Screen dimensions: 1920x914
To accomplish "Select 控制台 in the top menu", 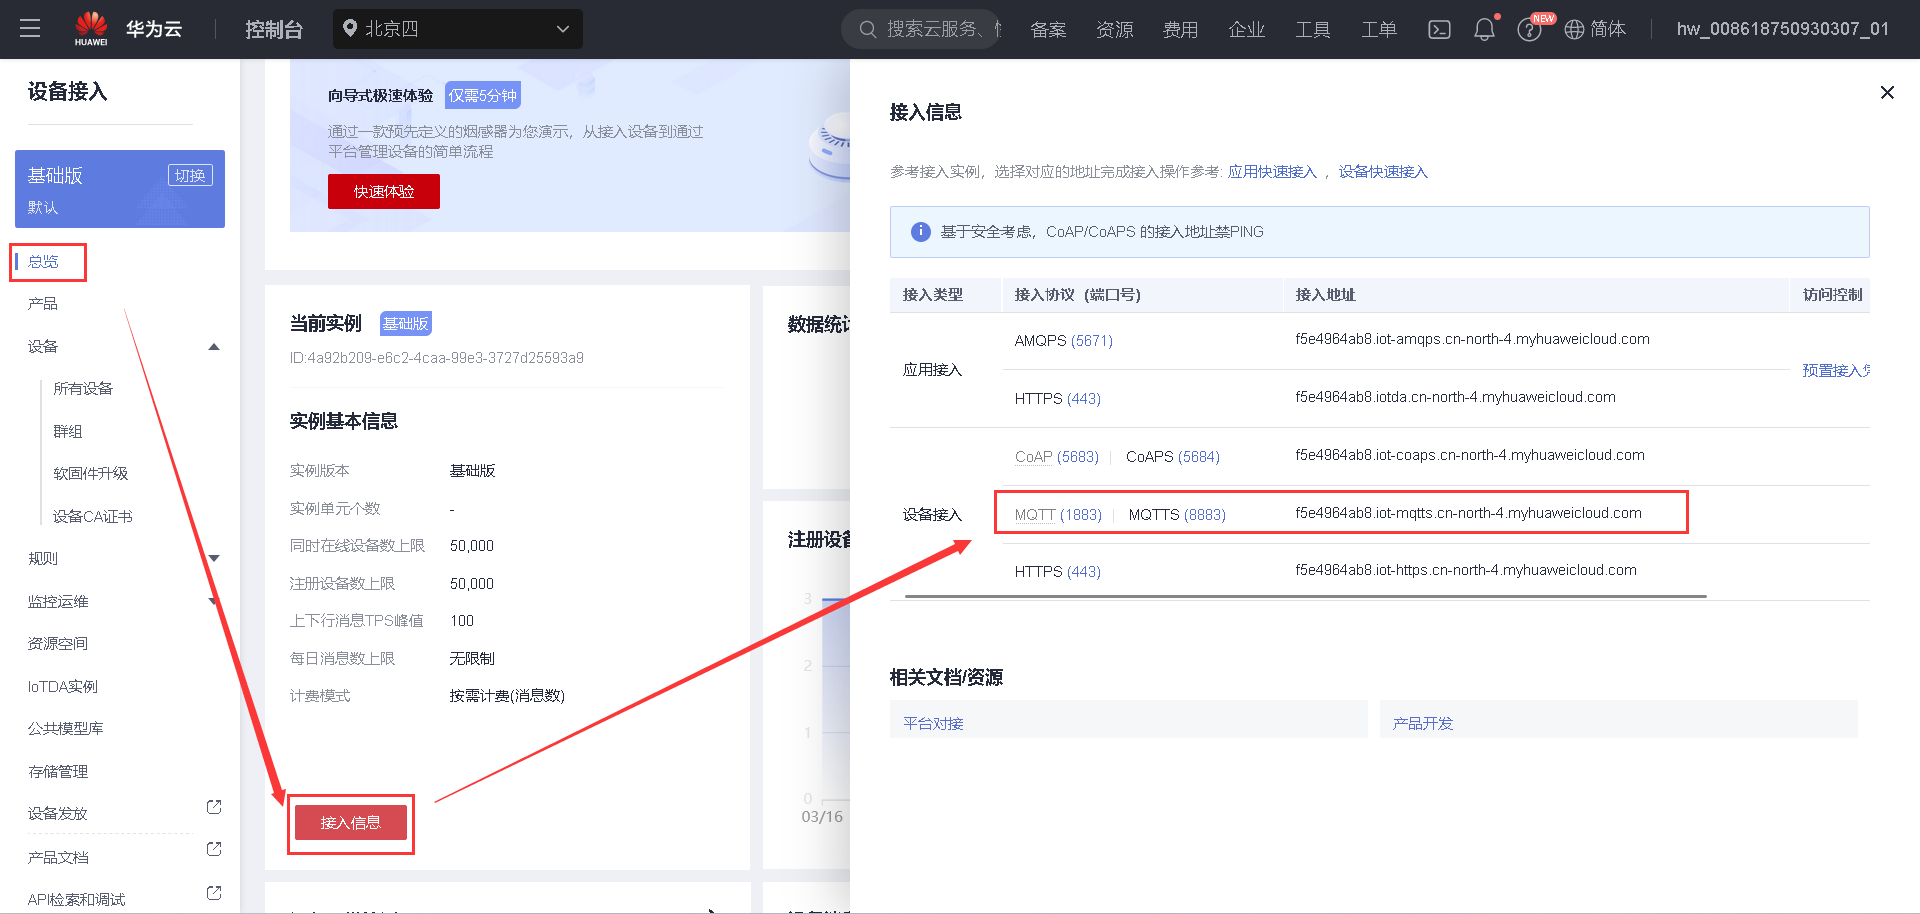I will tap(273, 29).
